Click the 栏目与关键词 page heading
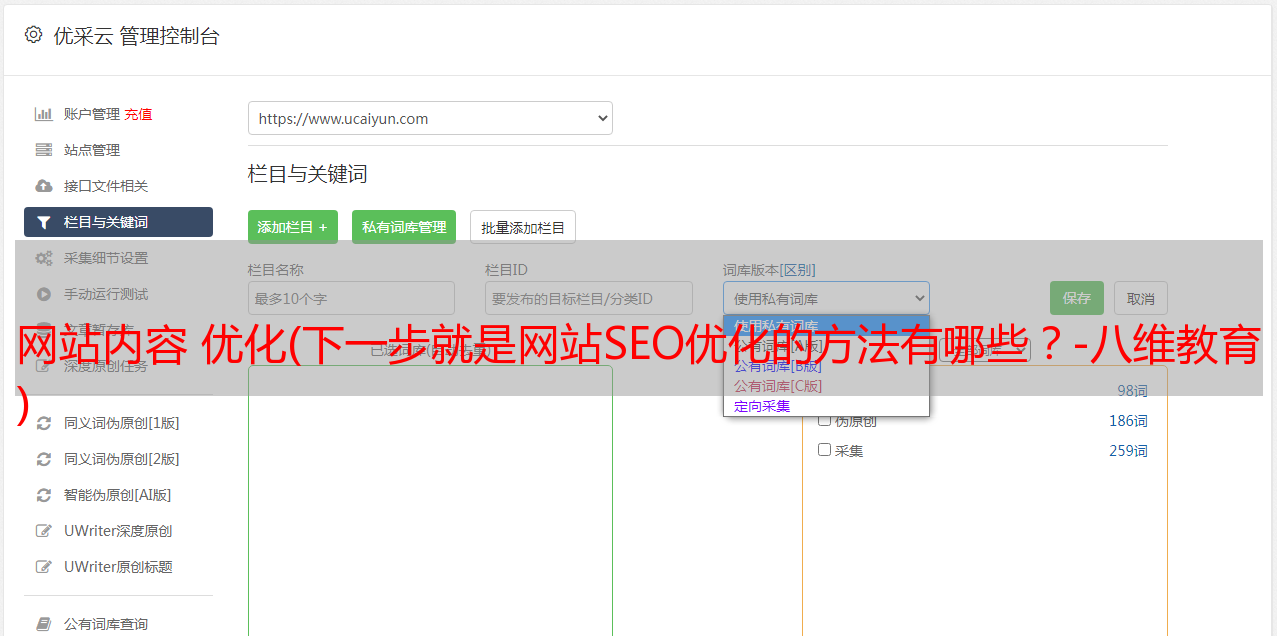The height and width of the screenshot is (636, 1277). [308, 174]
